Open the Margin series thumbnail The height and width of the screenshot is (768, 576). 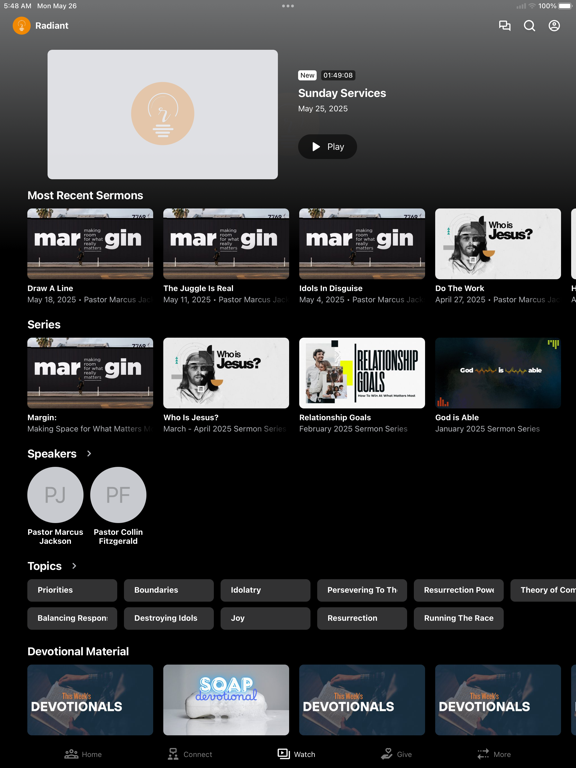click(90, 373)
